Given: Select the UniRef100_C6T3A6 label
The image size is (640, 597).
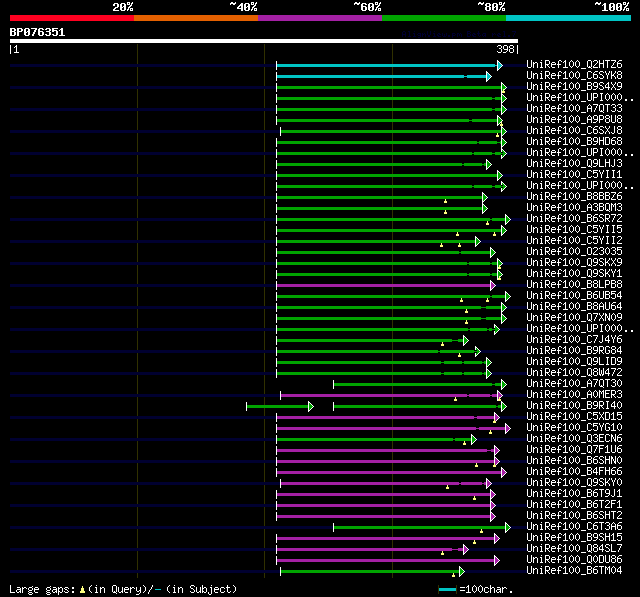Looking at the screenshot, I should point(574,527).
